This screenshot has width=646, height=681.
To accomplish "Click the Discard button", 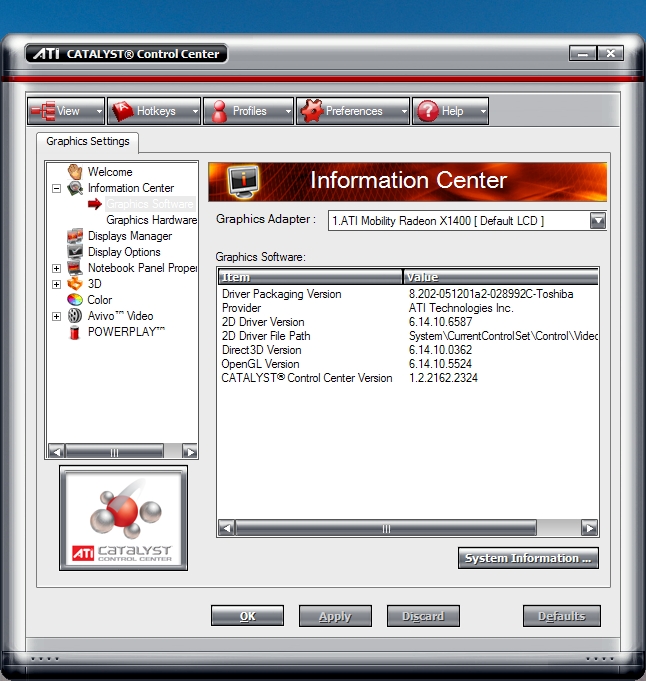I will (x=423, y=616).
